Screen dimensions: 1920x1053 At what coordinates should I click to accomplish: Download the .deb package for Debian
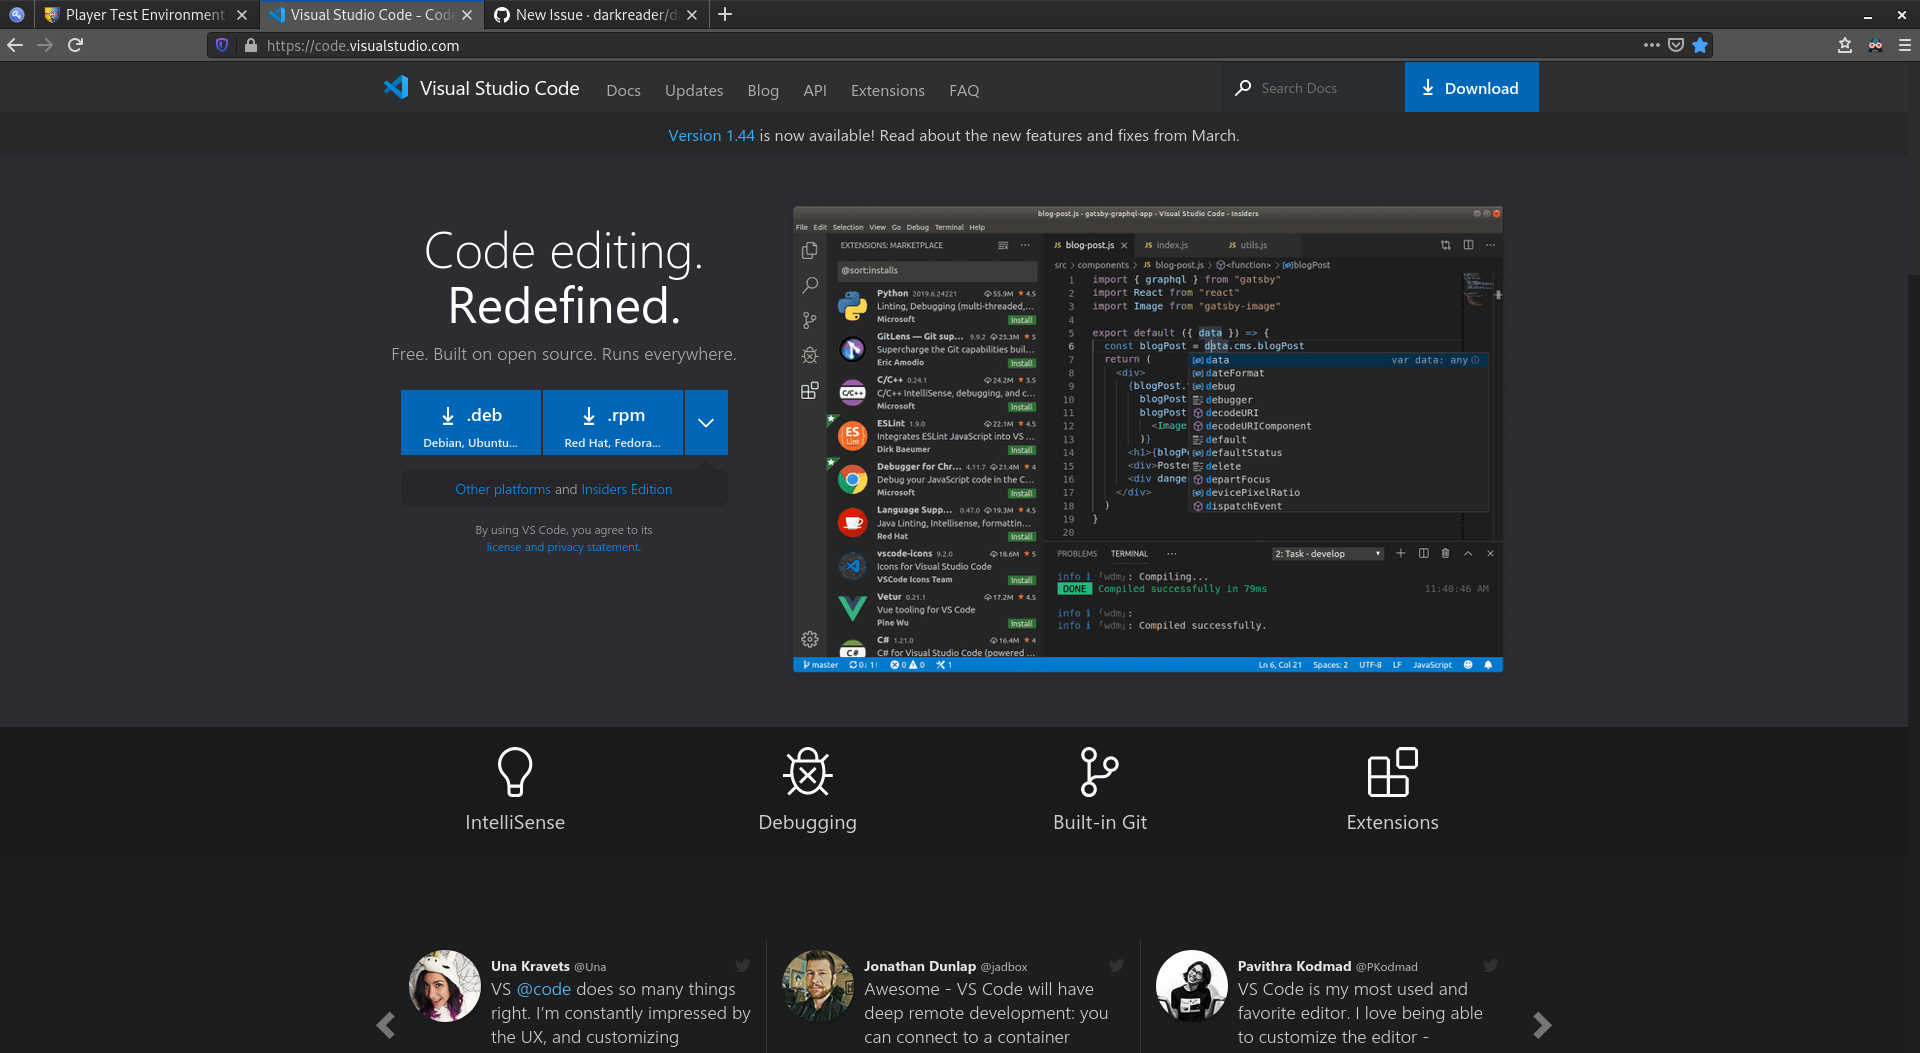click(x=470, y=422)
